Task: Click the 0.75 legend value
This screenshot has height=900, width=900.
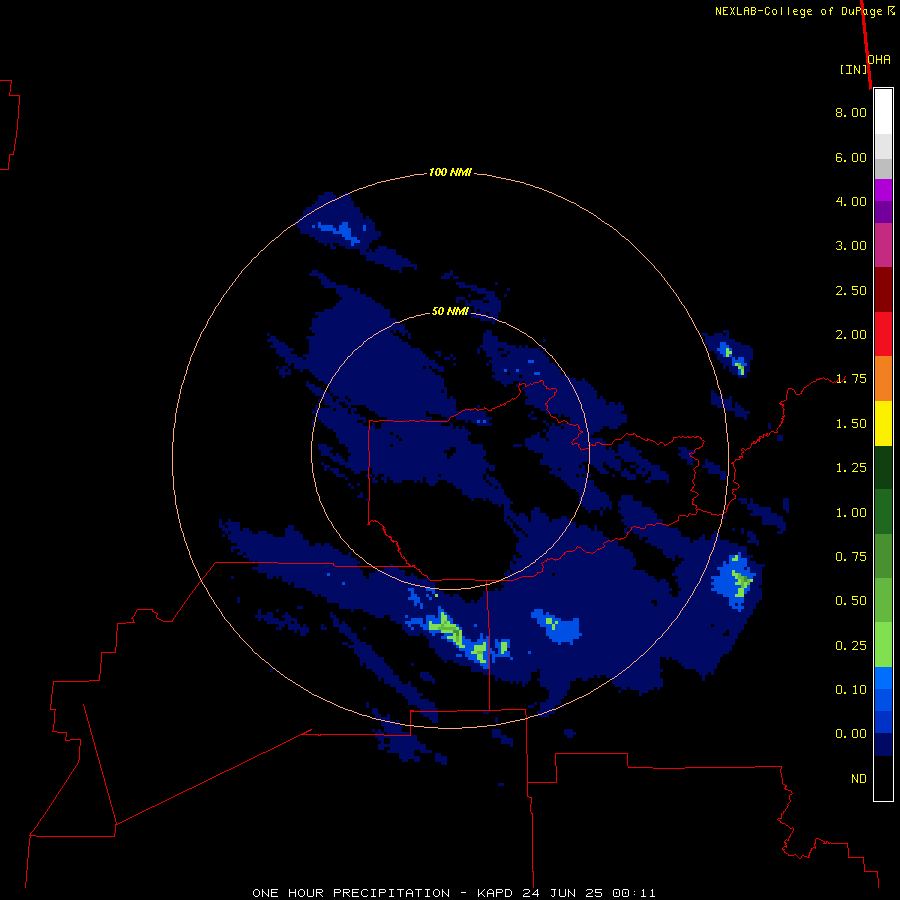Action: (851, 557)
